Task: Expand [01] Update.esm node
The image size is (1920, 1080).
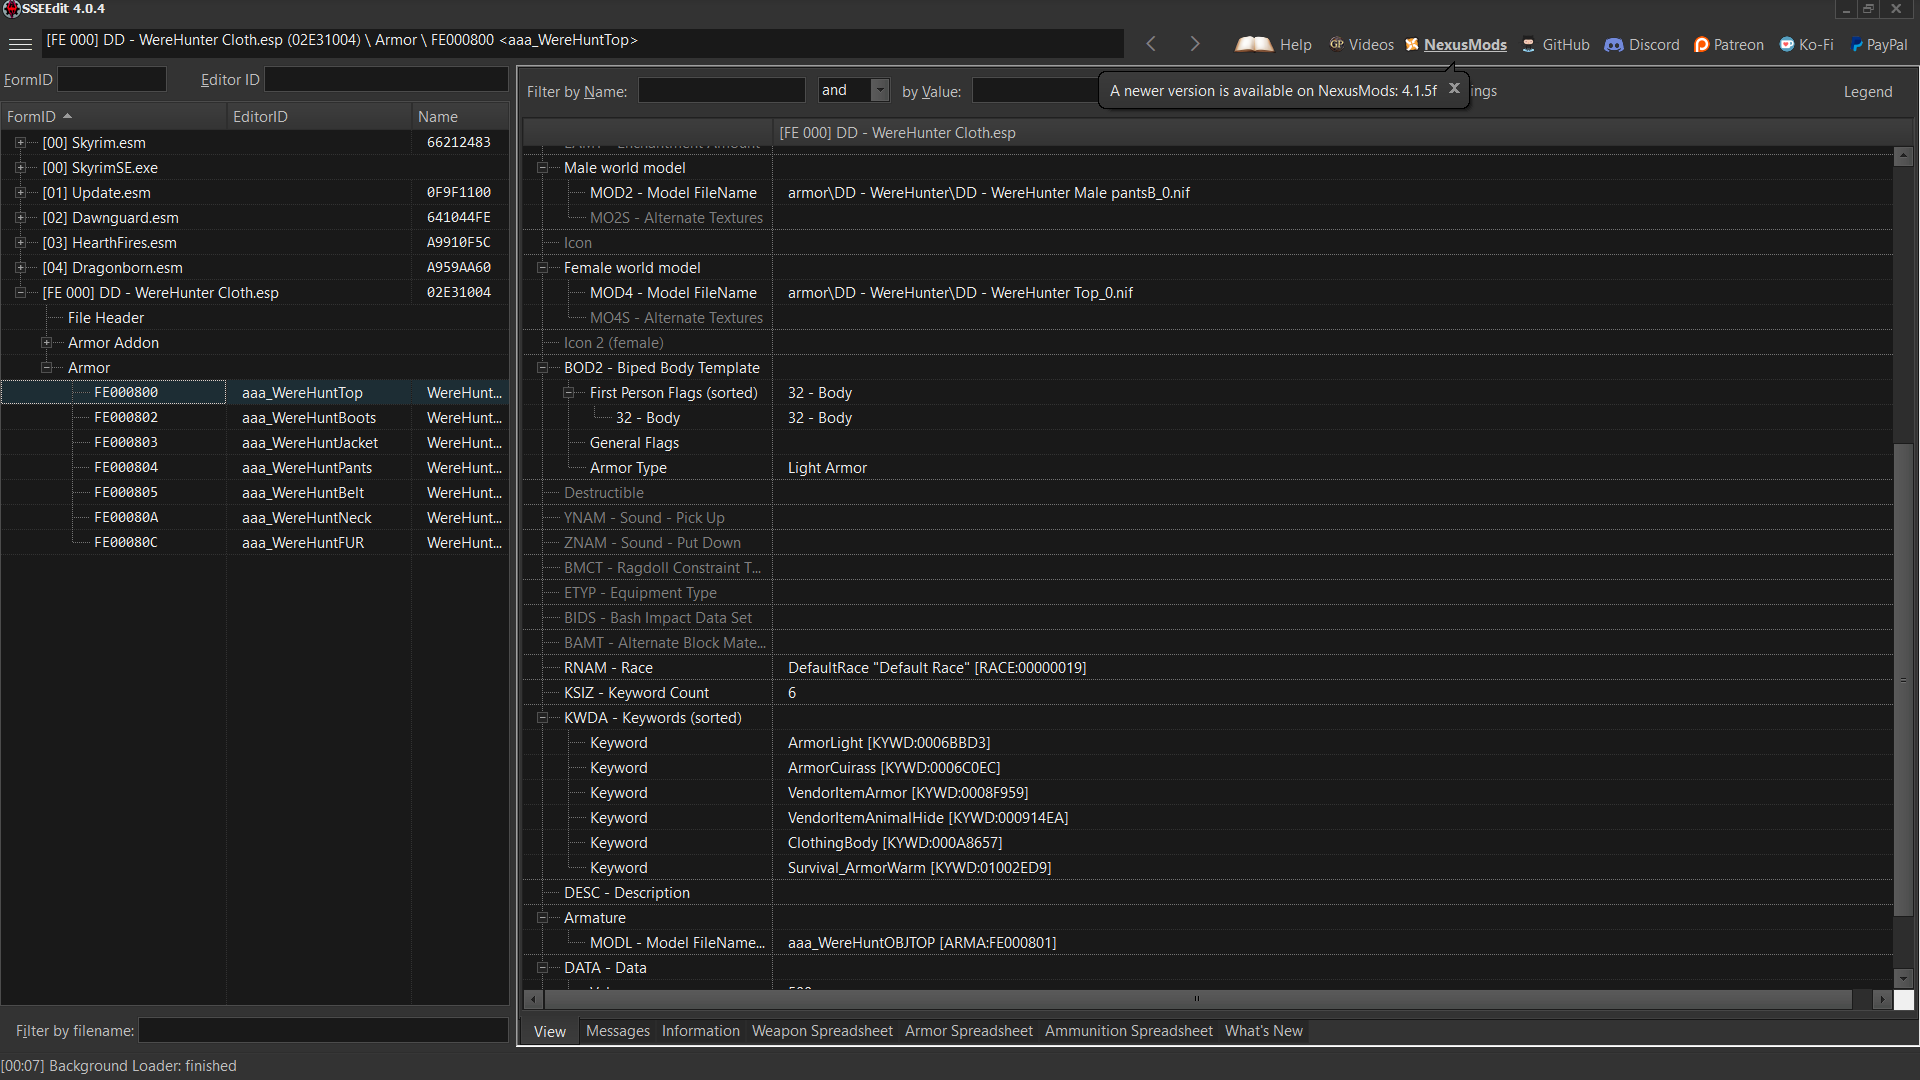Action: click(x=20, y=192)
